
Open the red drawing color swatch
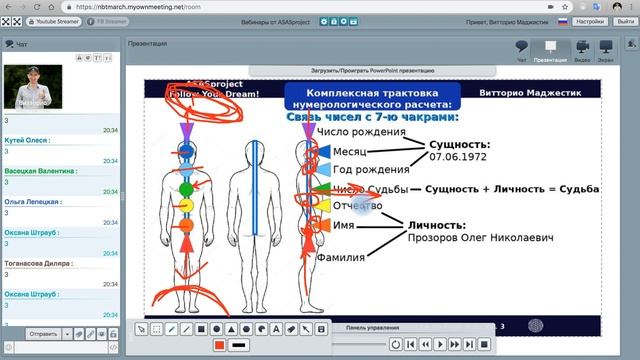coord(220,345)
